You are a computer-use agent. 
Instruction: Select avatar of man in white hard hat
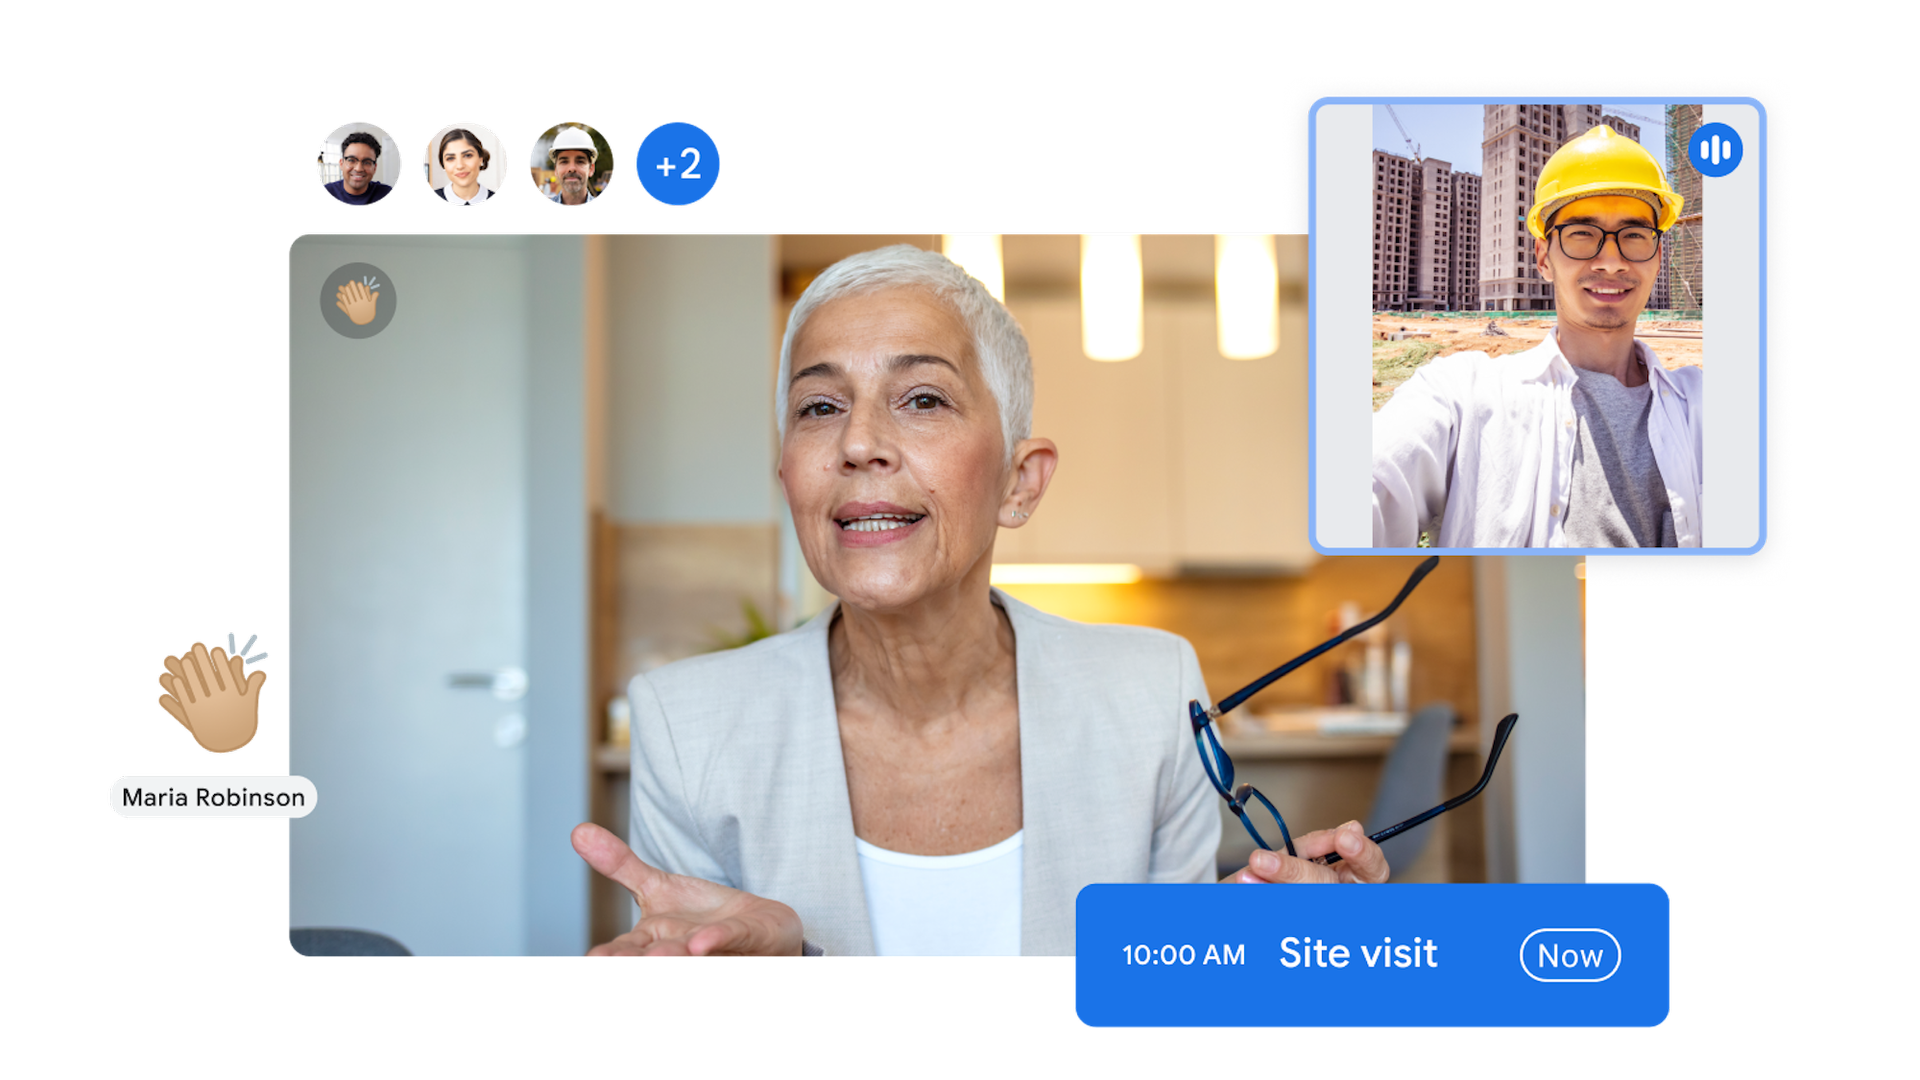point(571,164)
